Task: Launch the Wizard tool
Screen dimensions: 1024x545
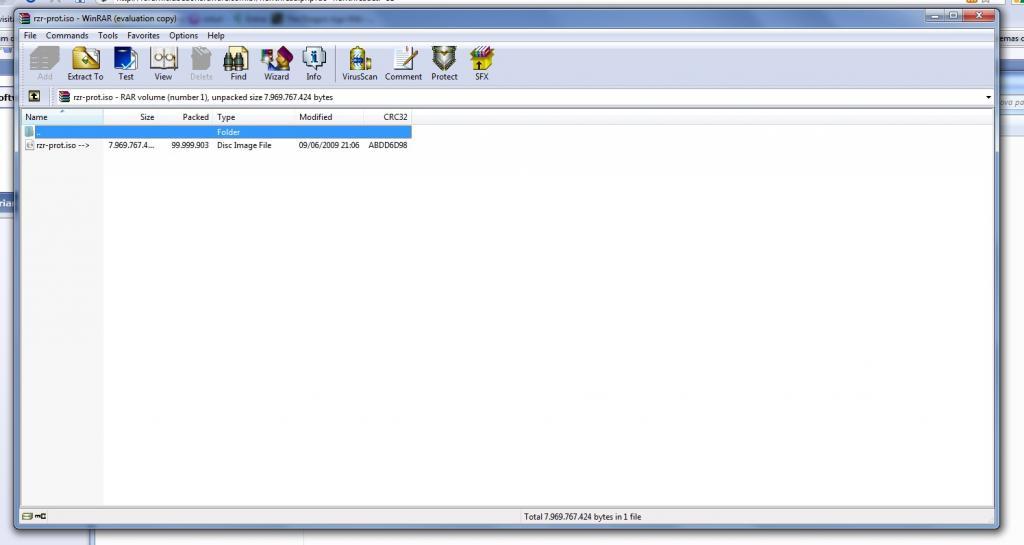Action: point(276,63)
